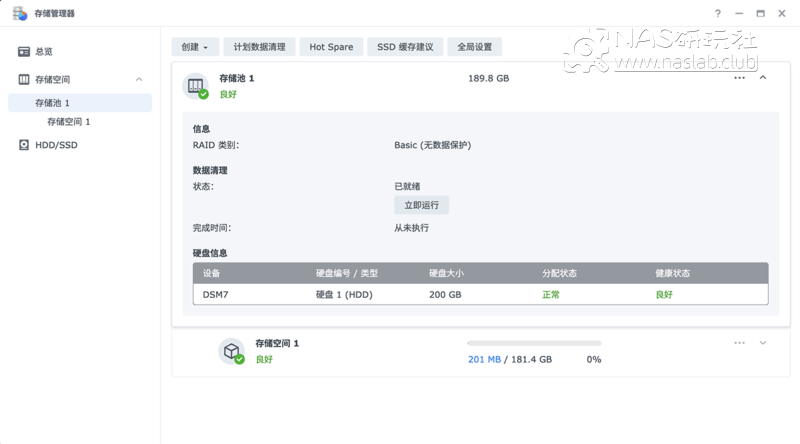Viewport: 800px width, 444px height.
Task: Open the Hot Spare settings
Action: (x=331, y=47)
